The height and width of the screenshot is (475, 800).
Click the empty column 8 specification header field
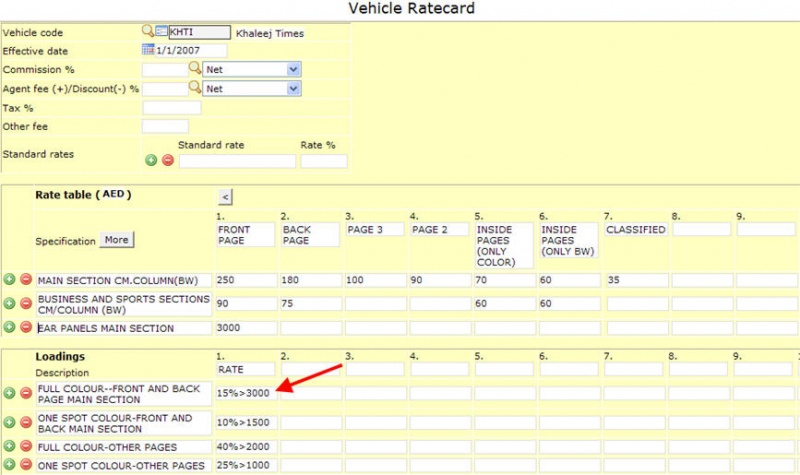pyautogui.click(x=702, y=230)
